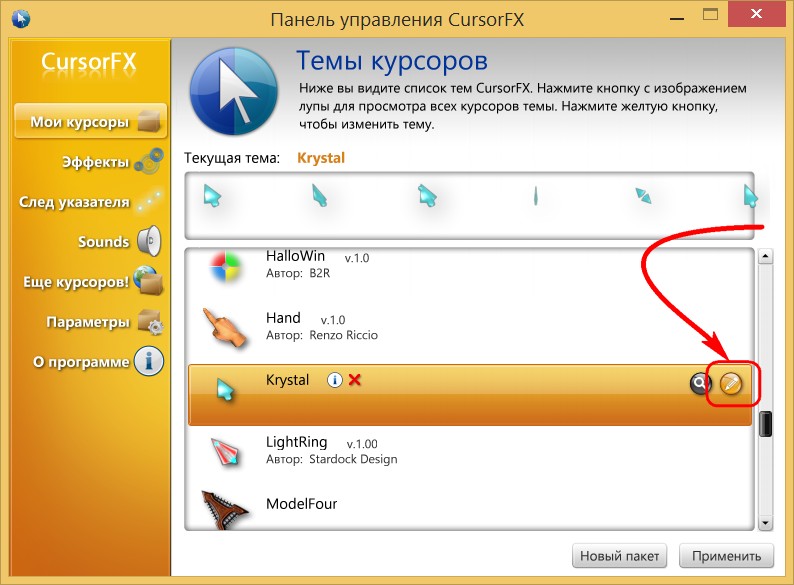Click the Параметры gear box icon
Viewport: 794px width, 585px height.
tap(151, 322)
